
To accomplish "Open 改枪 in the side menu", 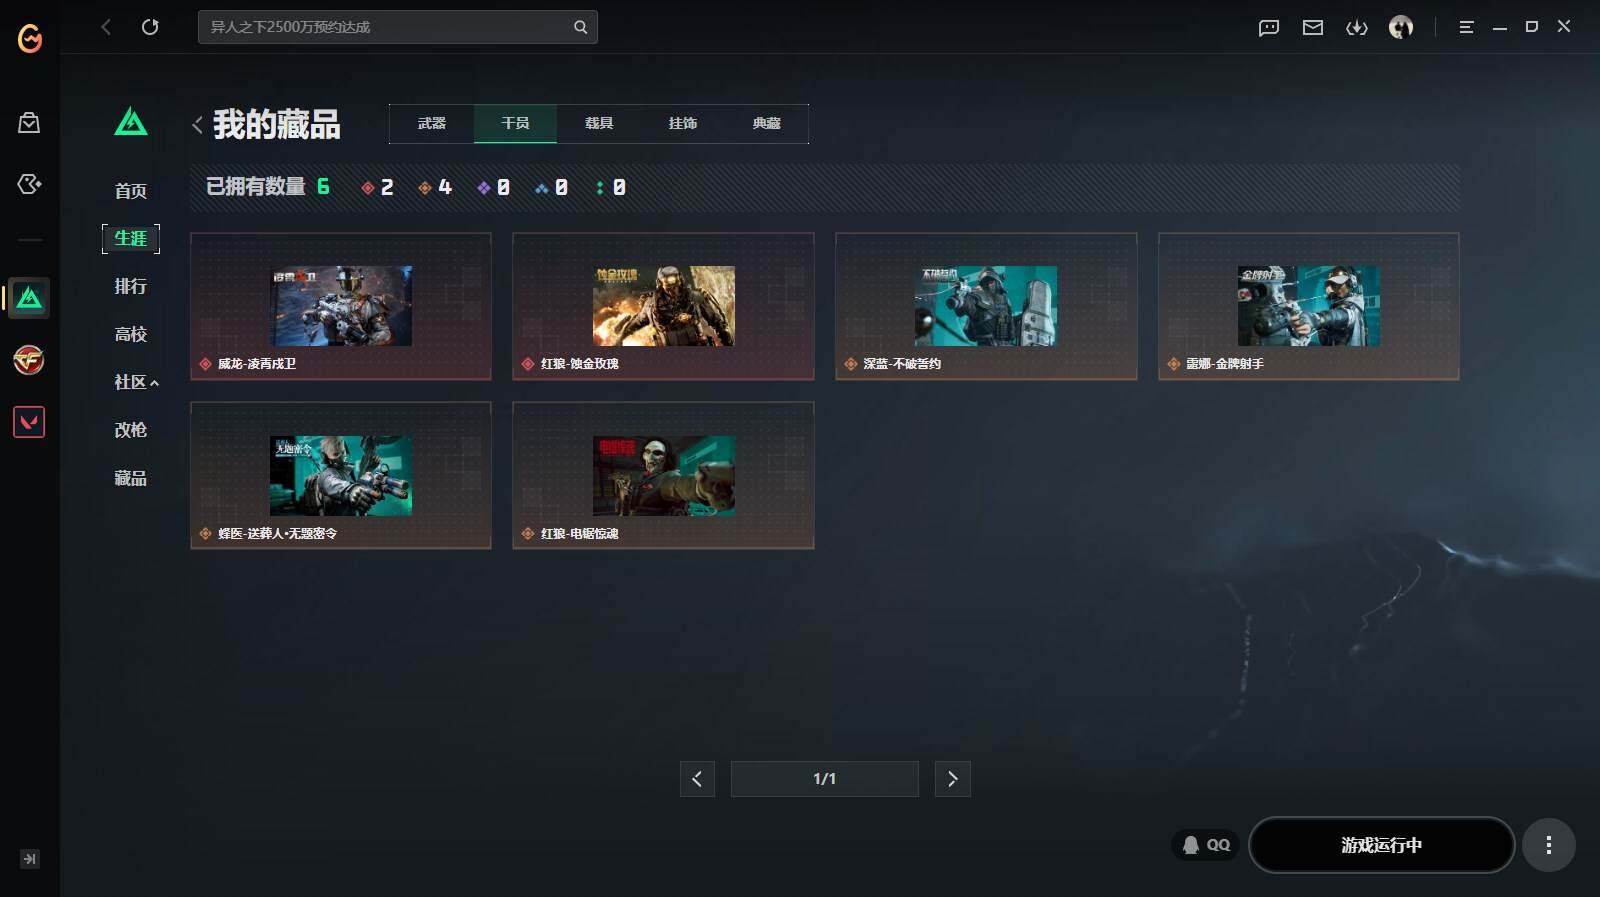I will tap(131, 431).
